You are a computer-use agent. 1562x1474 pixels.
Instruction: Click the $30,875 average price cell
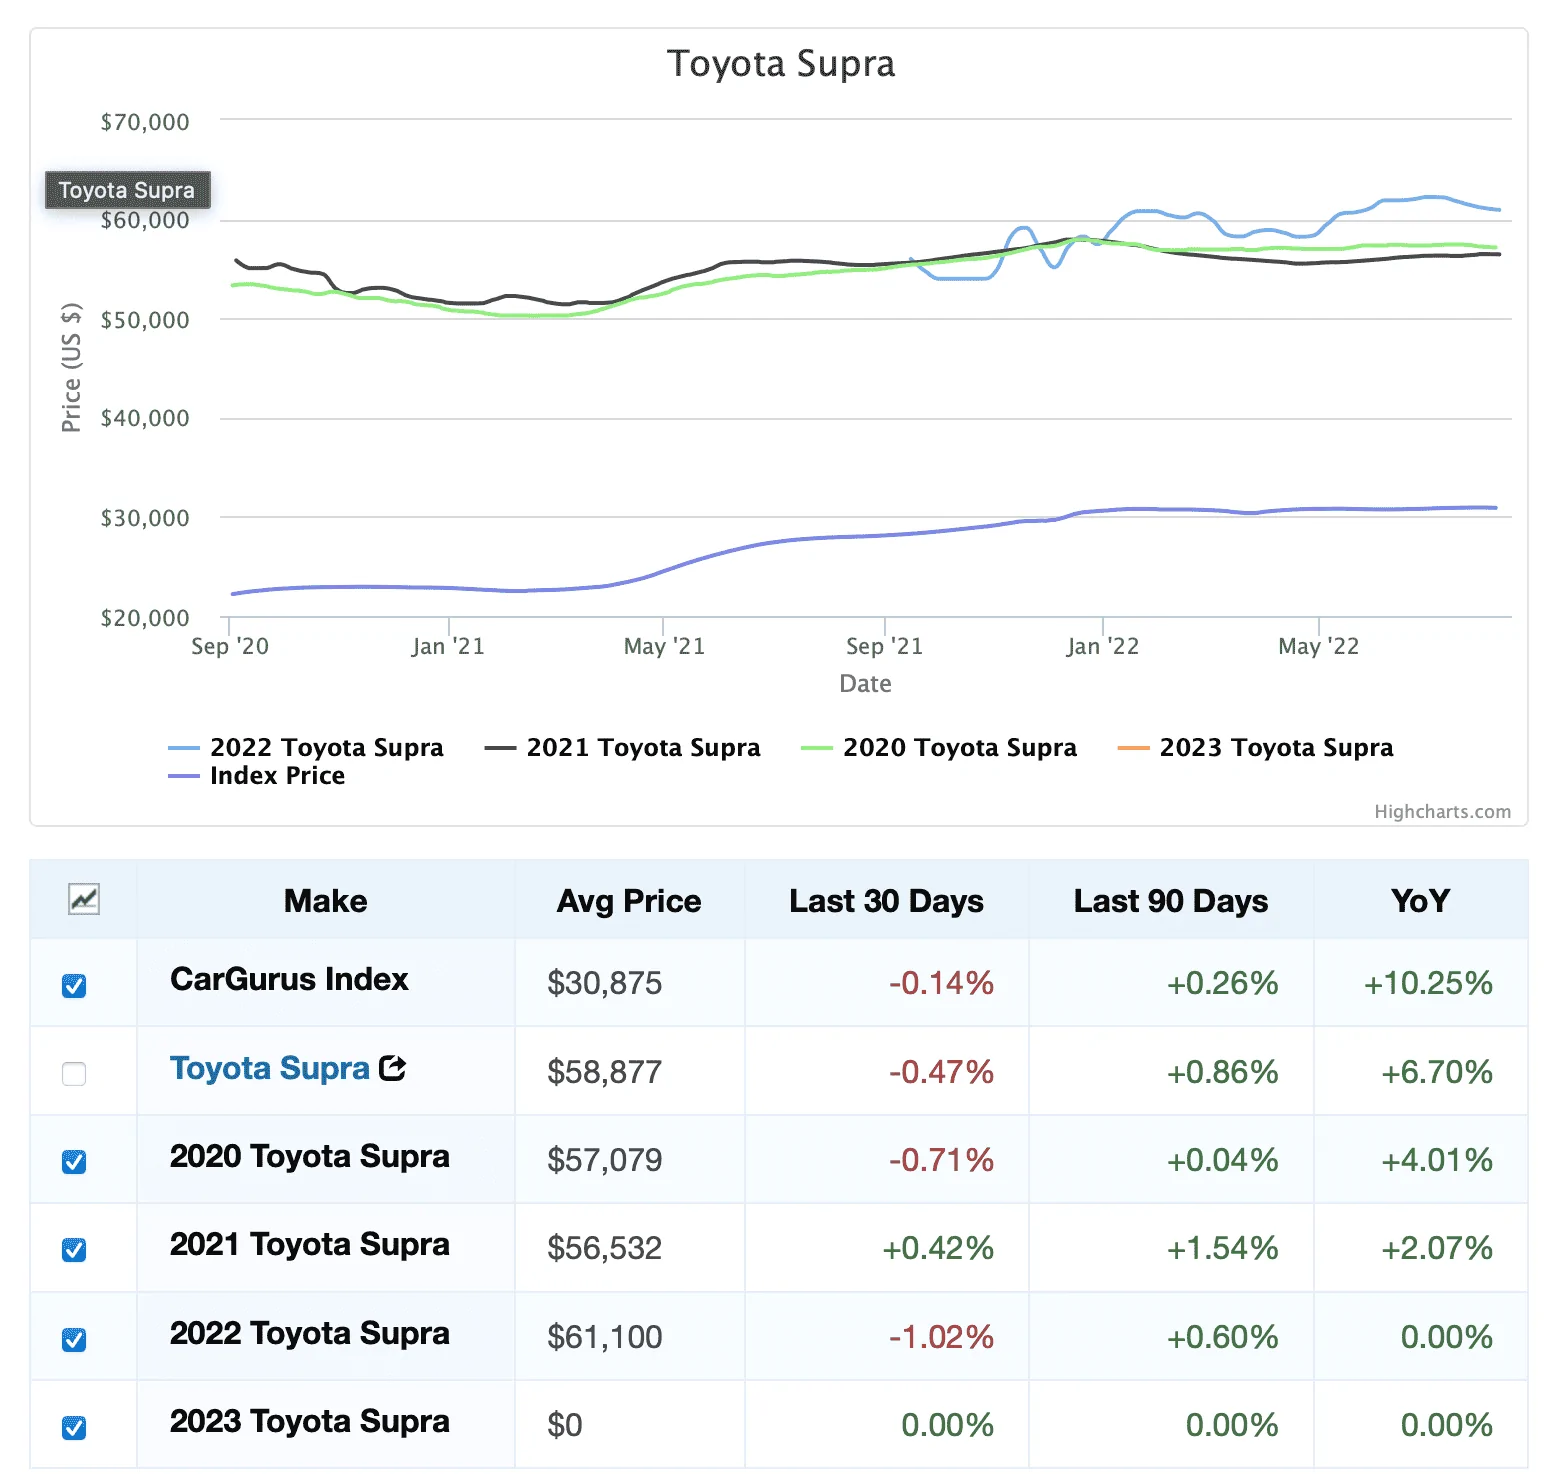coord(604,983)
